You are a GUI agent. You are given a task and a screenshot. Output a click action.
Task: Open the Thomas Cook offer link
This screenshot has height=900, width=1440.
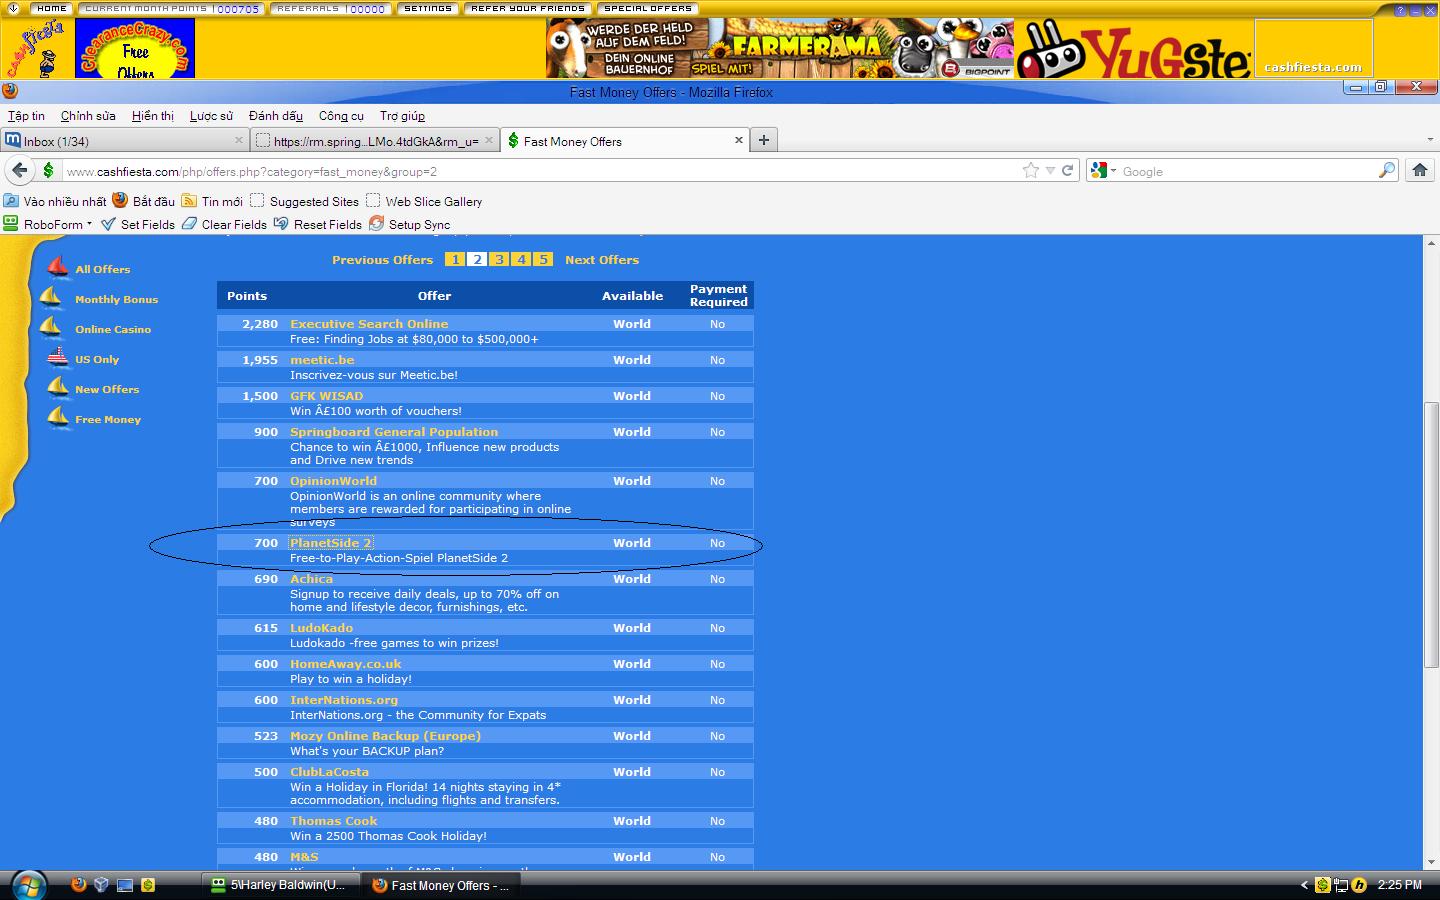tap(334, 821)
